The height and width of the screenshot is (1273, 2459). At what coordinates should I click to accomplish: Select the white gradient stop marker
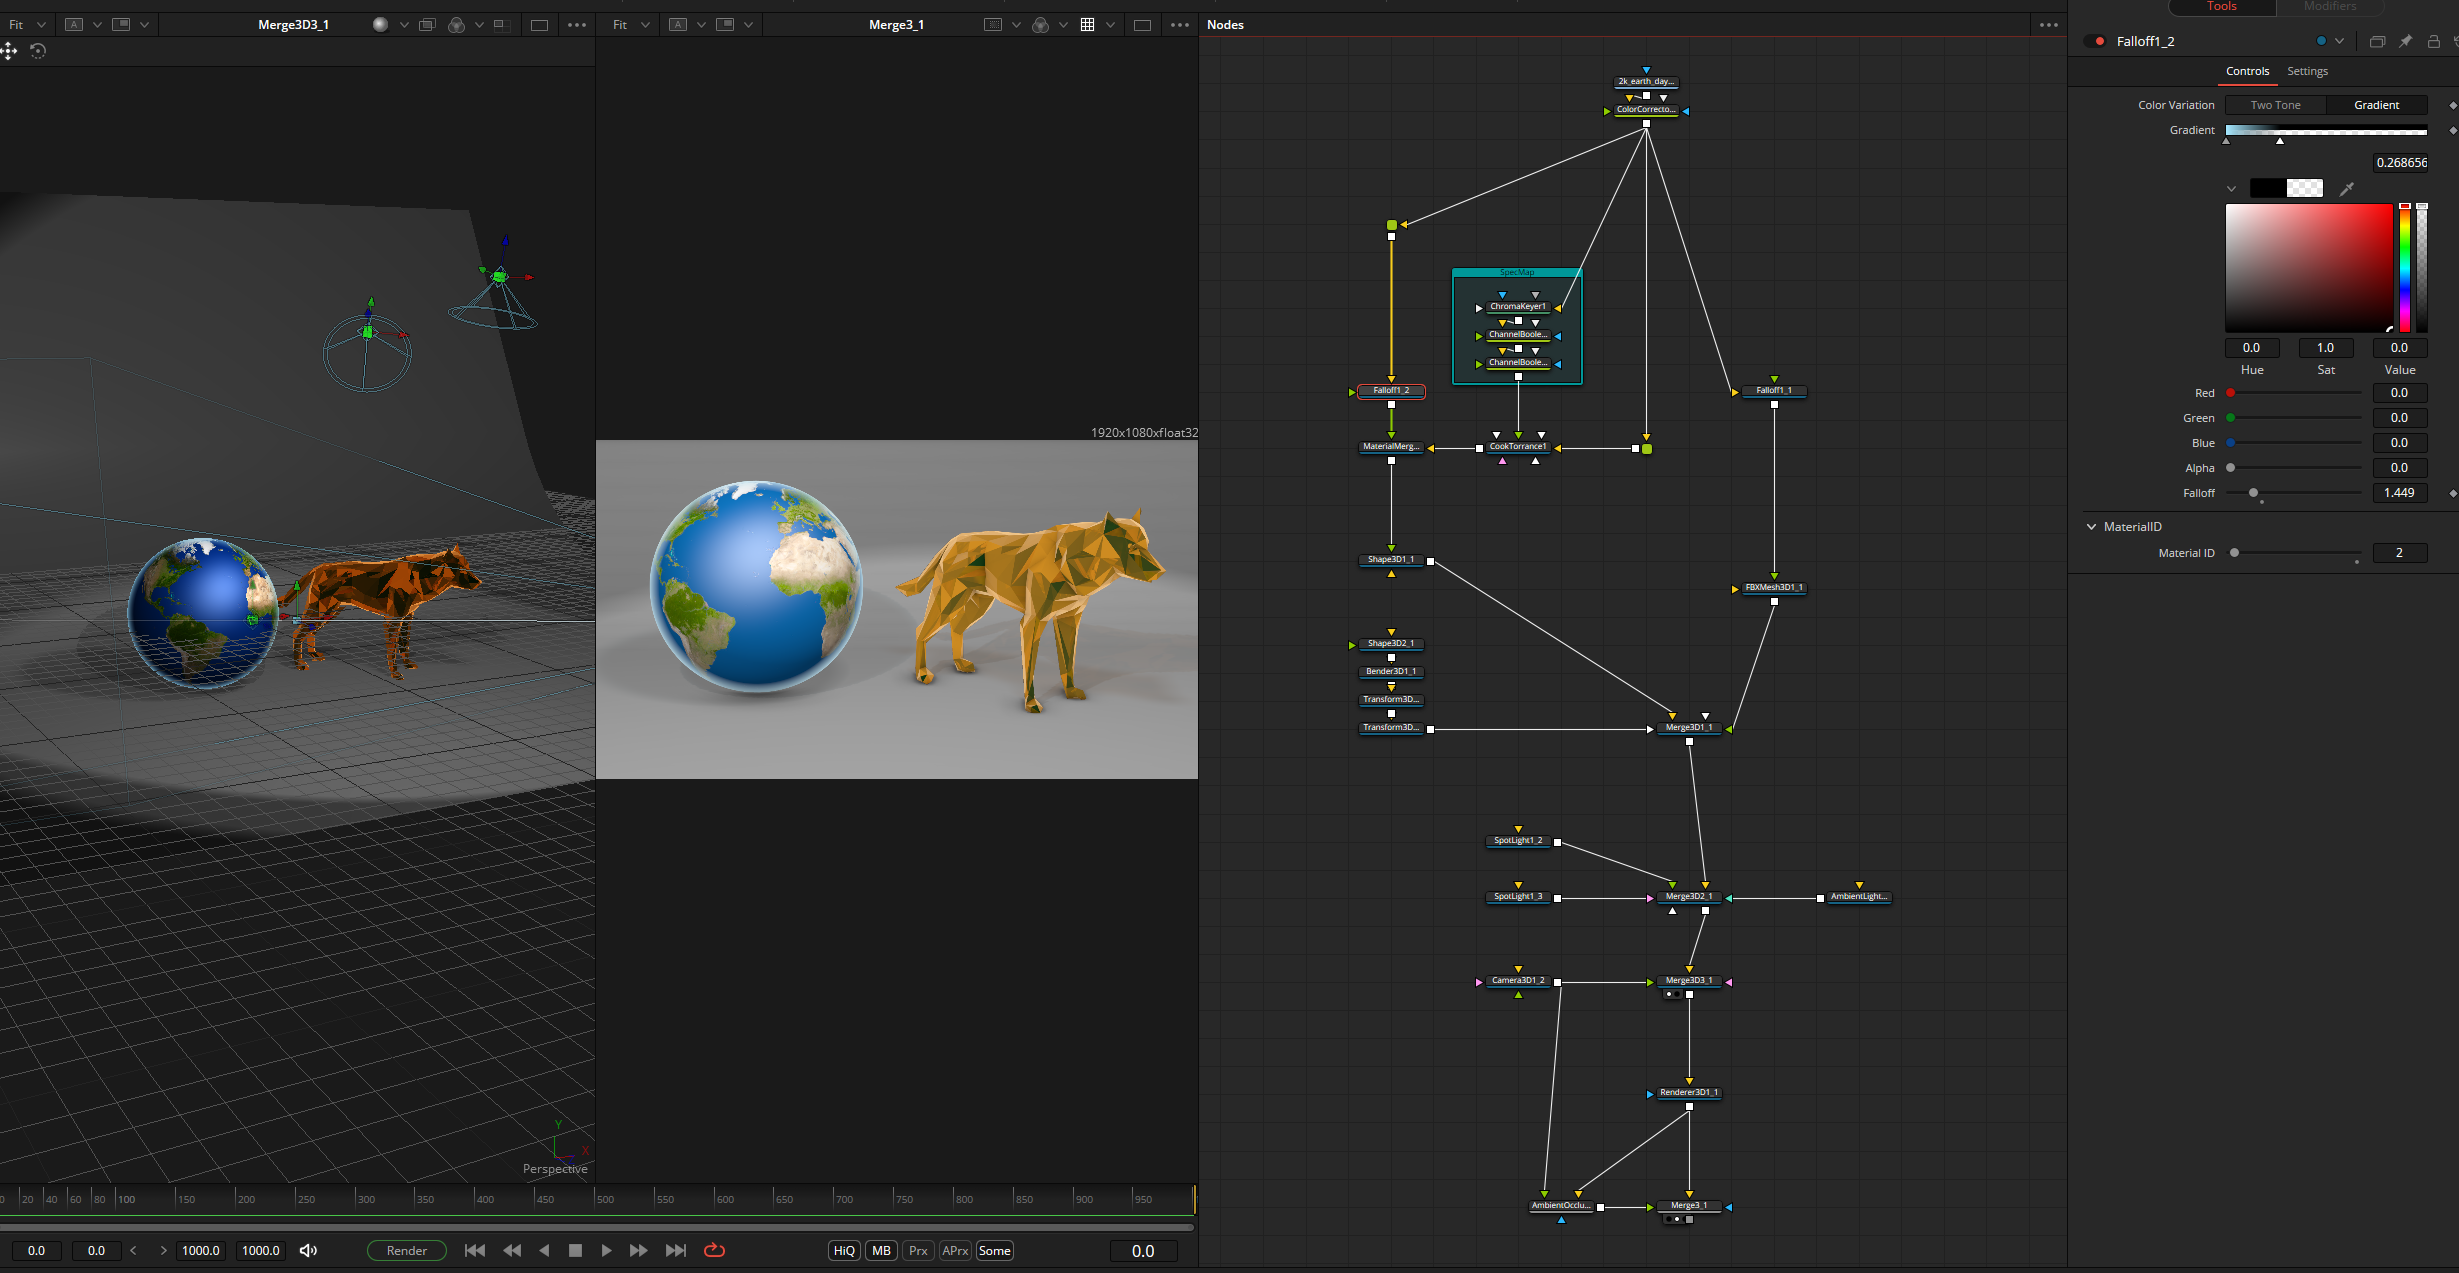(2280, 141)
